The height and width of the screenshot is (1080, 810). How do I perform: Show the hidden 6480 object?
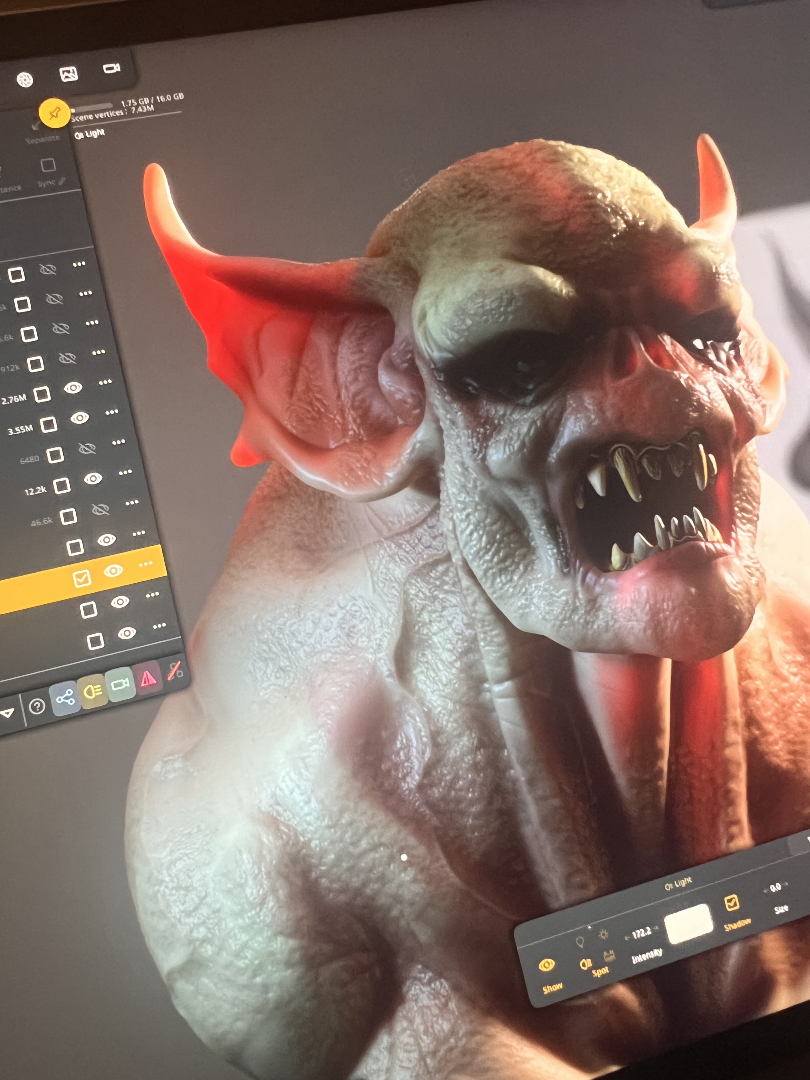pyautogui.click(x=86, y=448)
